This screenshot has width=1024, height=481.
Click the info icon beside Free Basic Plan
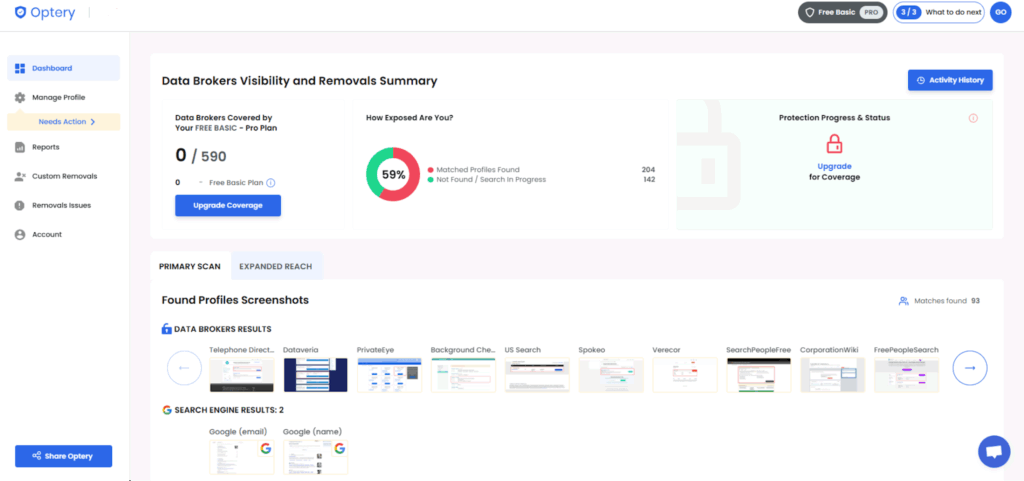tap(270, 183)
